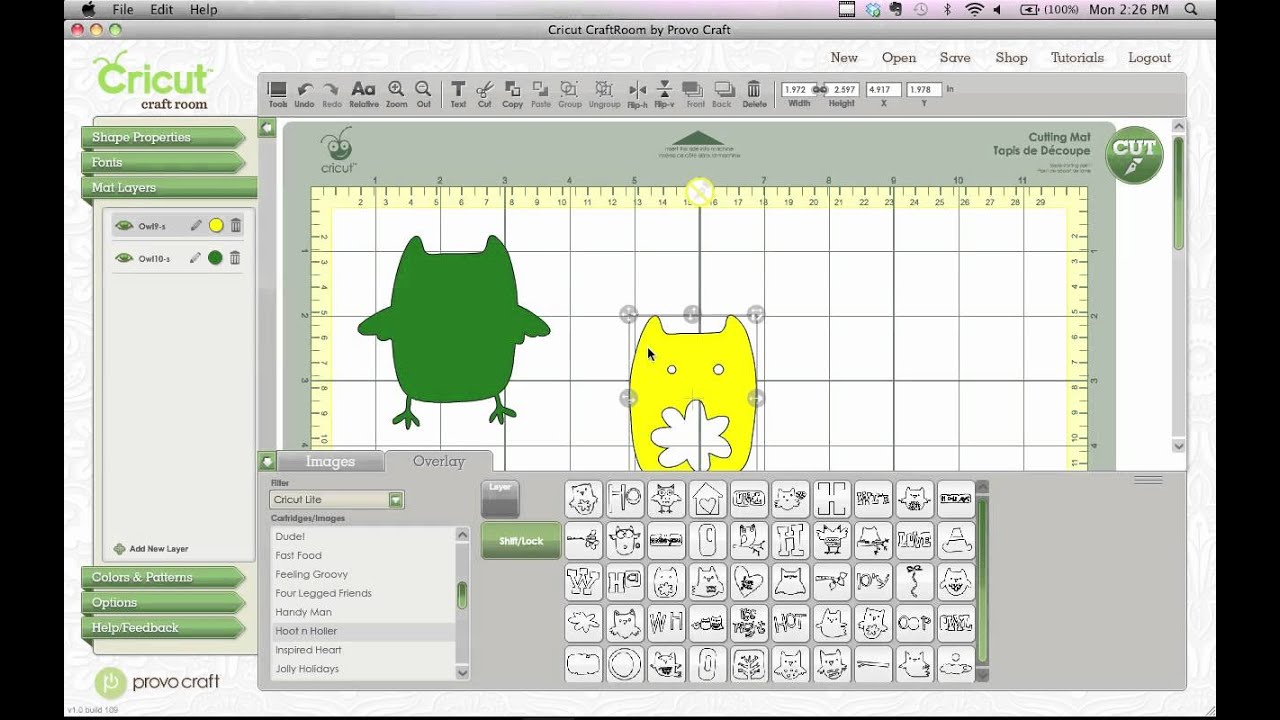Switch to the Images tab

330,461
